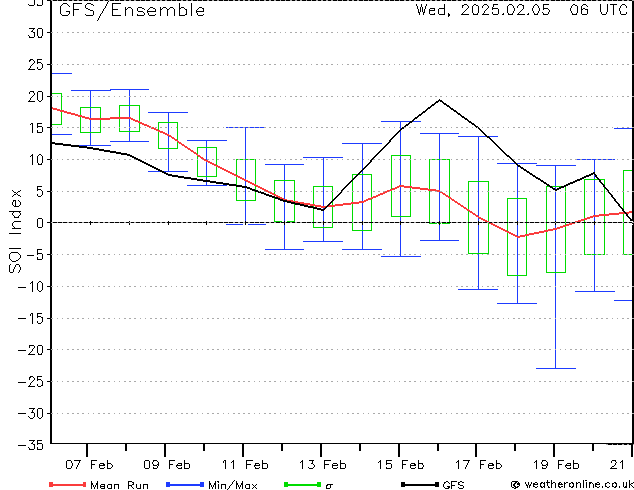Click the GFS/Ensemble chart title
This screenshot has height=490, width=634.
pos(132,11)
